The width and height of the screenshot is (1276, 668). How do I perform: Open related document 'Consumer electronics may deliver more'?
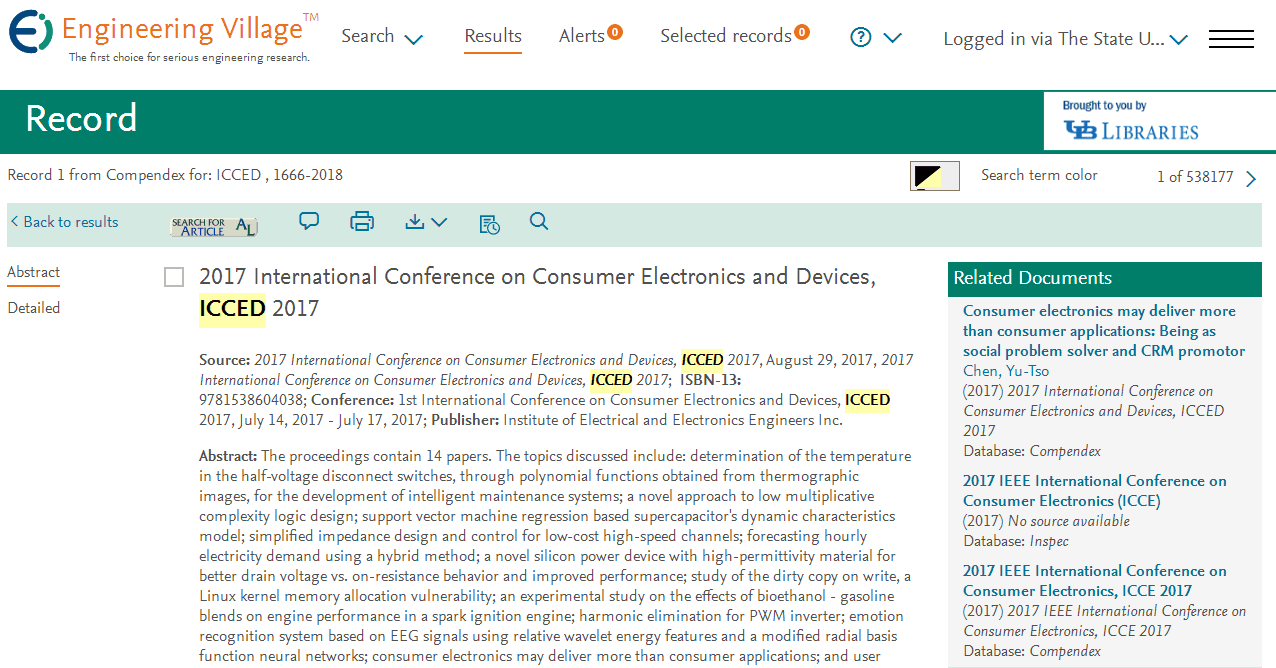(1104, 331)
